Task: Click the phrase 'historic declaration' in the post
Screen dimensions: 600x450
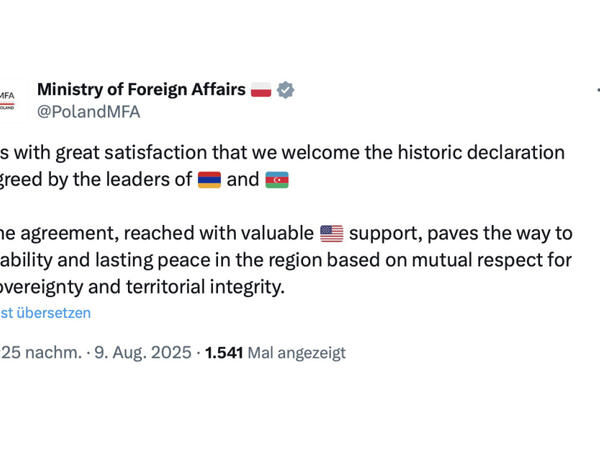Action: (x=481, y=153)
